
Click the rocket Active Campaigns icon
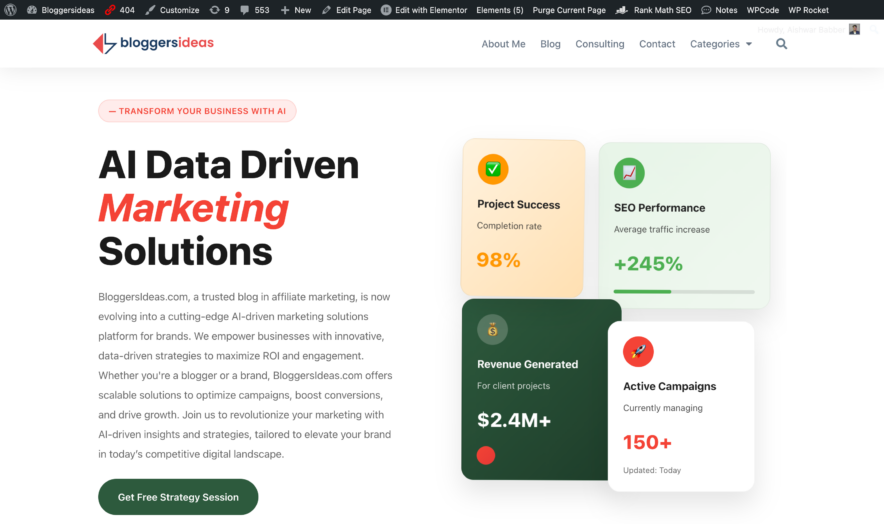(638, 351)
